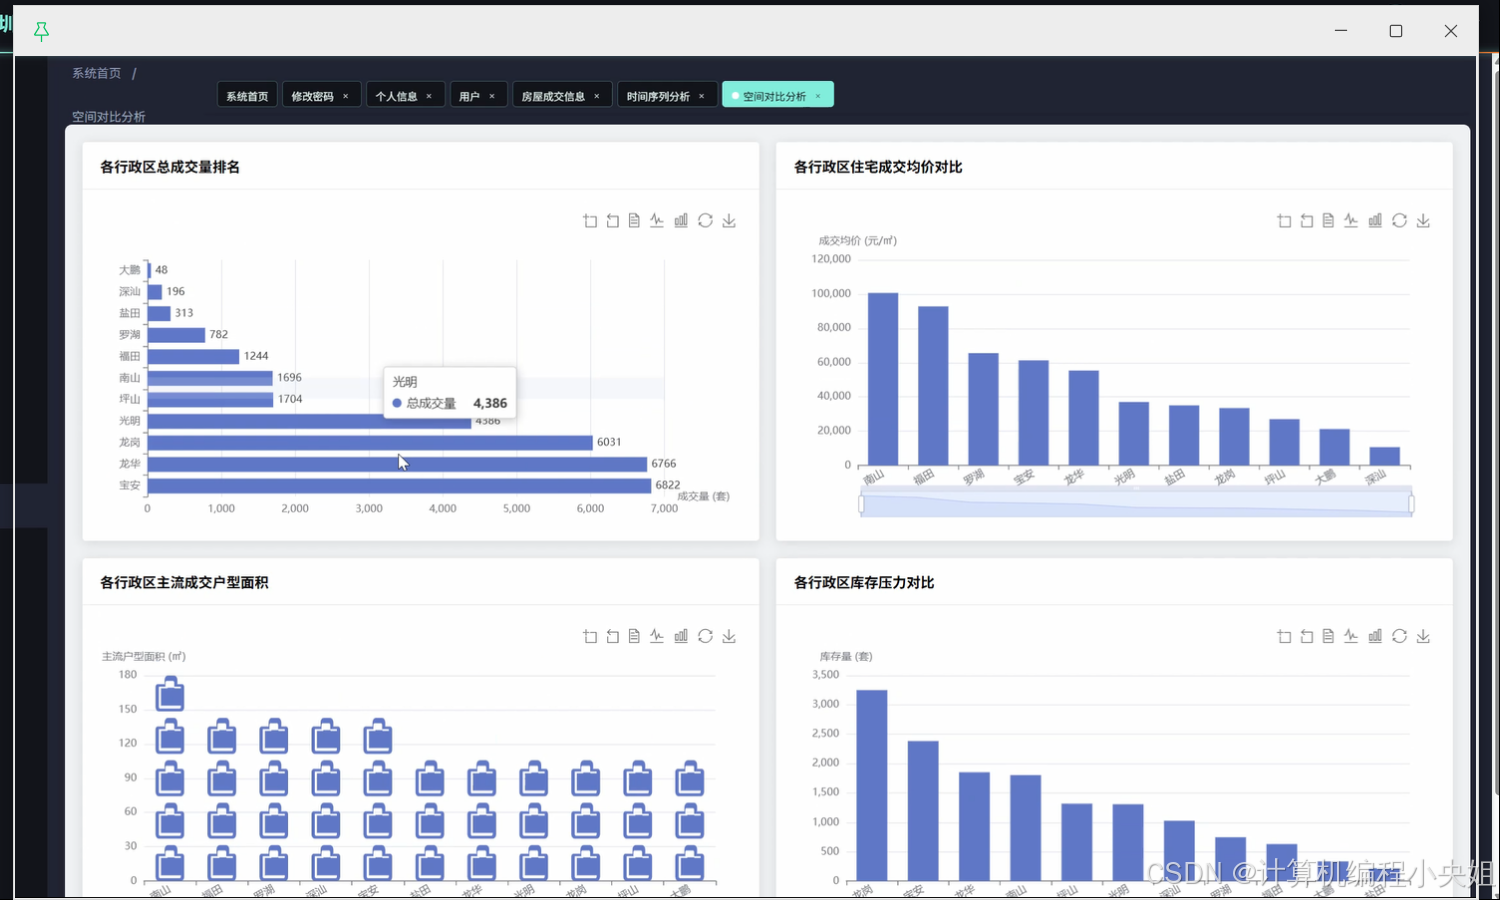The image size is (1500, 900).
Task: Click the 各行政区库存压力对比 chart title
Action: tap(864, 583)
